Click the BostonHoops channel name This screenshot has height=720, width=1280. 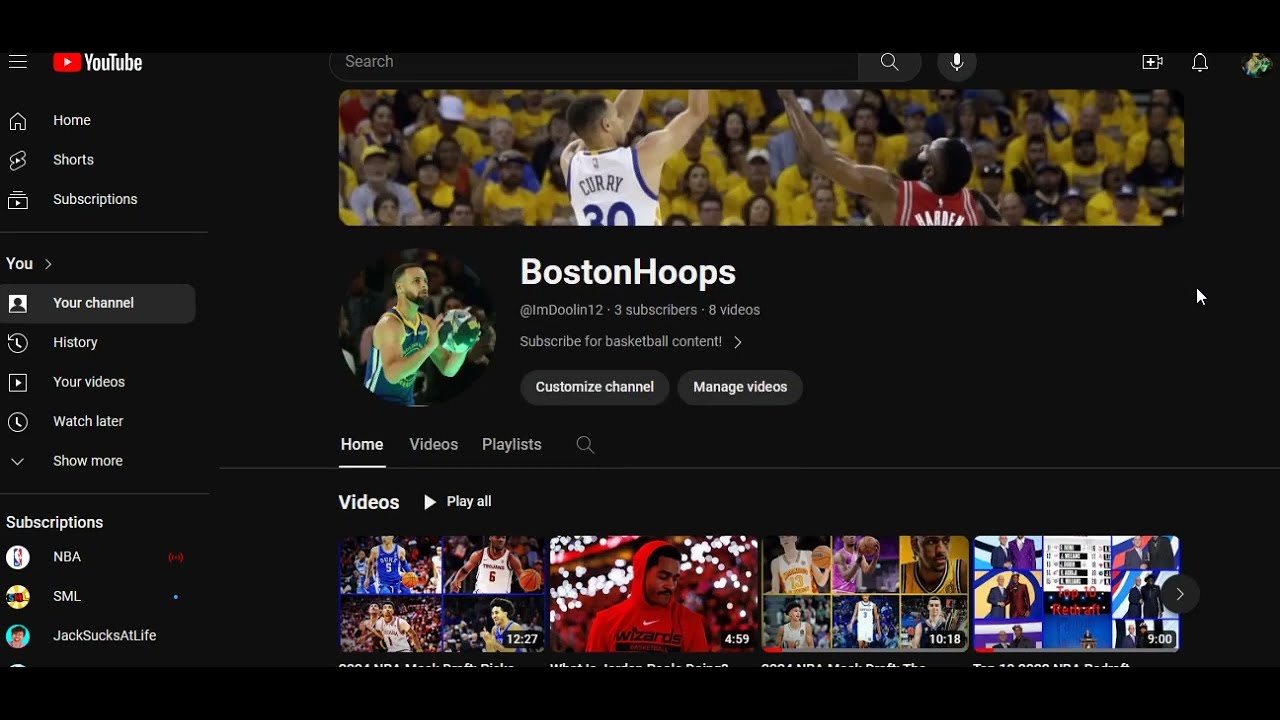coord(628,273)
